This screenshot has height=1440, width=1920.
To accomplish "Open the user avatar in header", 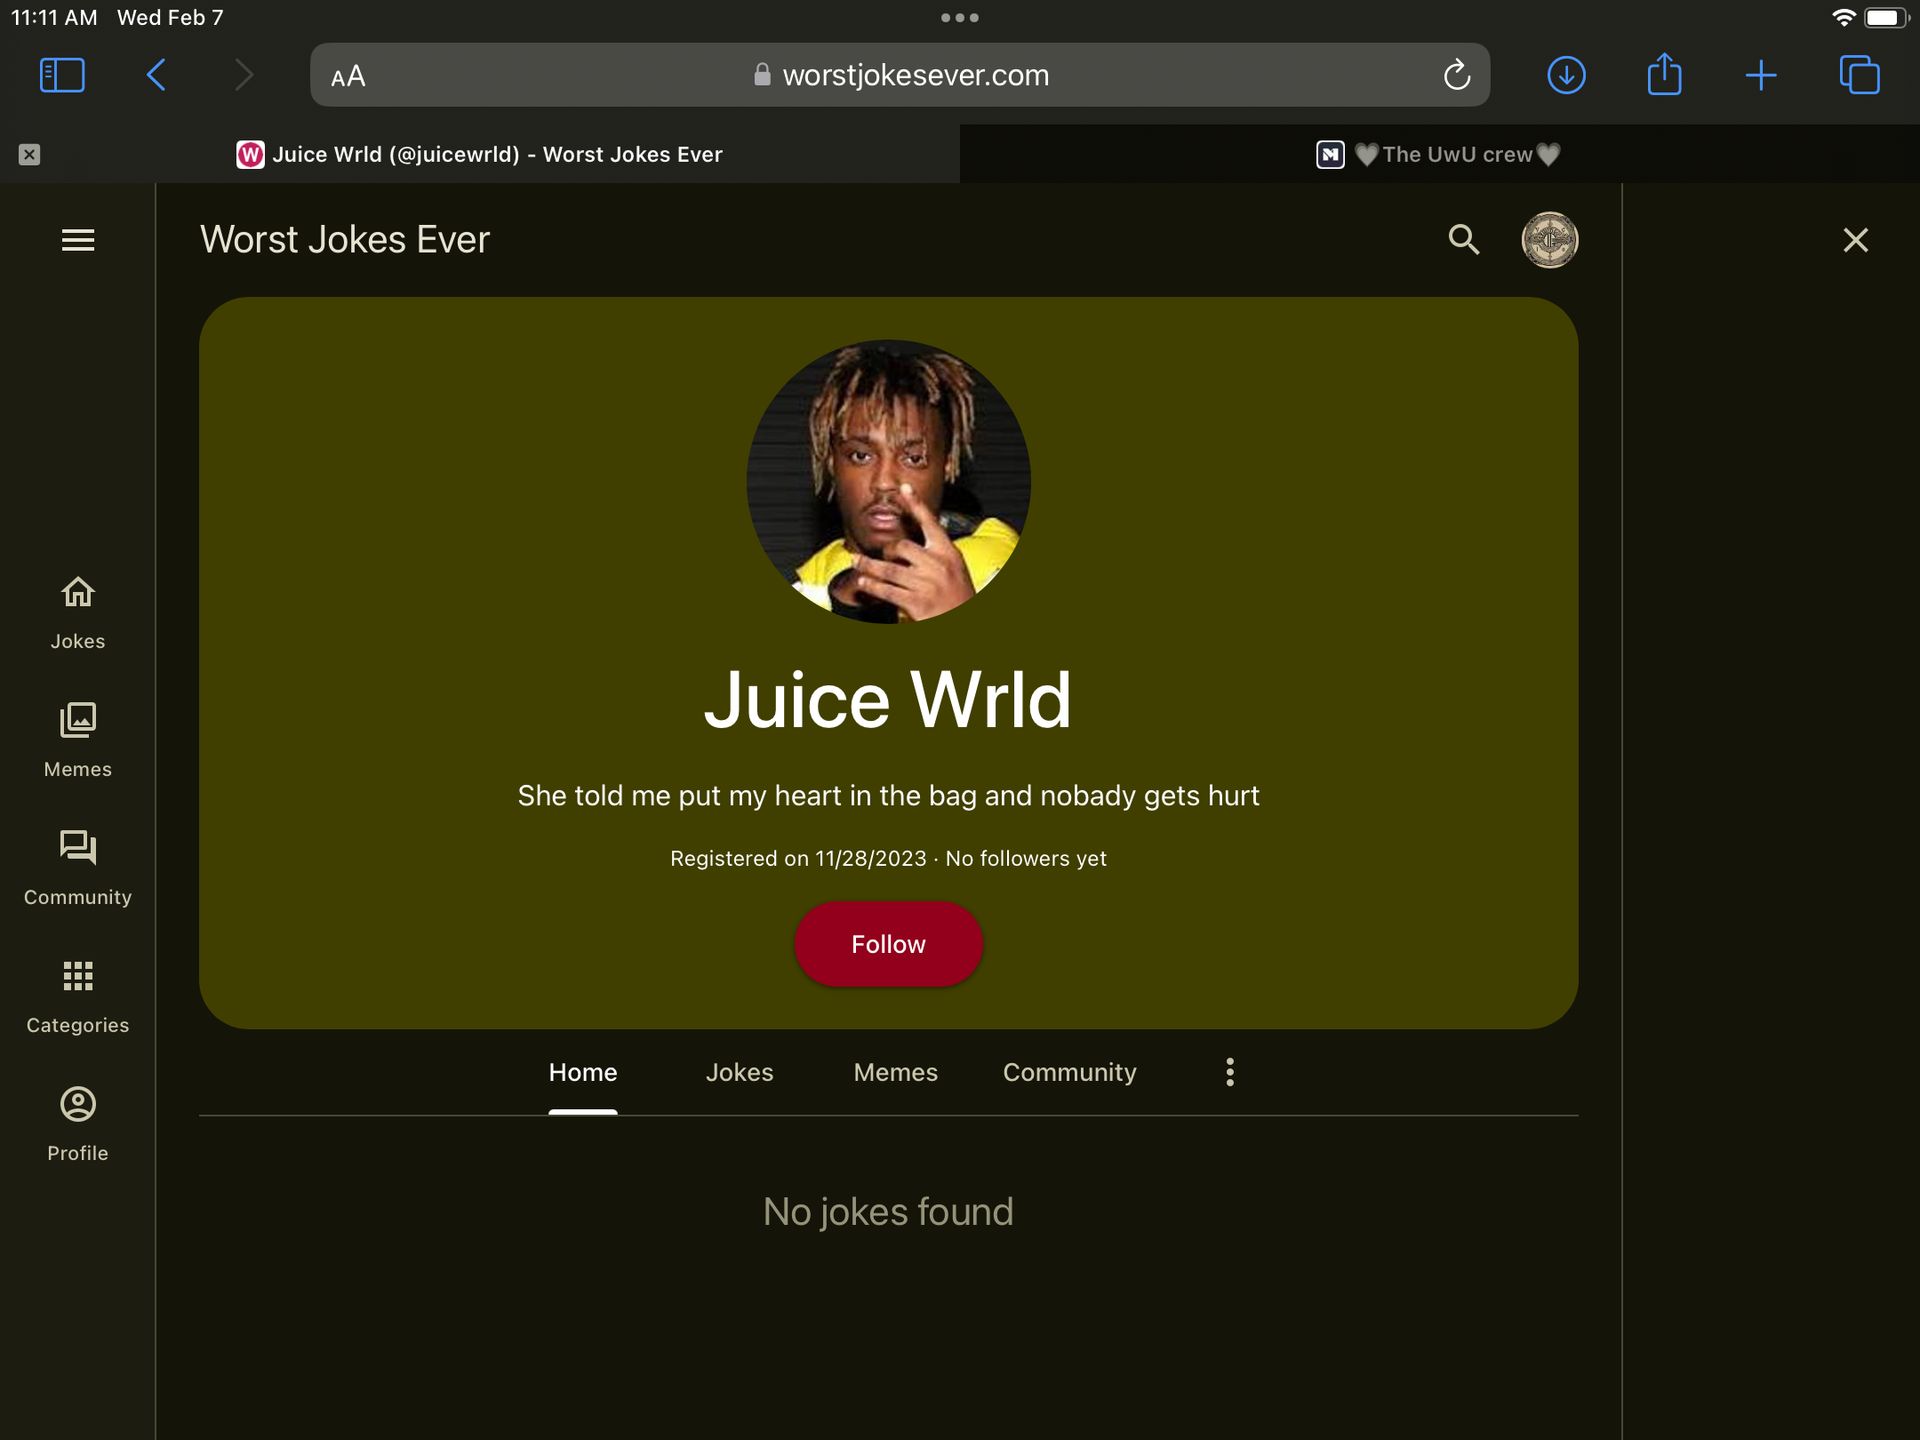I will tap(1549, 240).
